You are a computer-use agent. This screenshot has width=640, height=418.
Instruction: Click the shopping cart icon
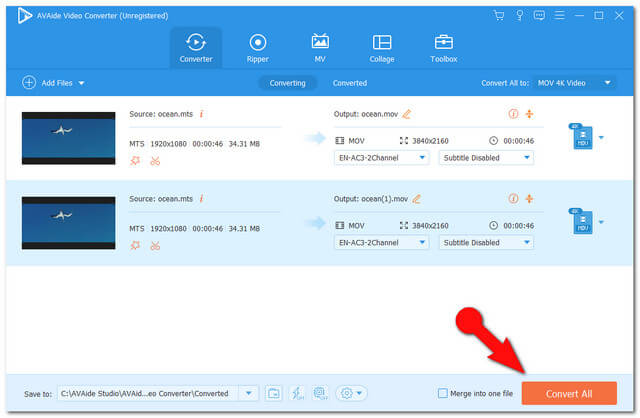(499, 16)
